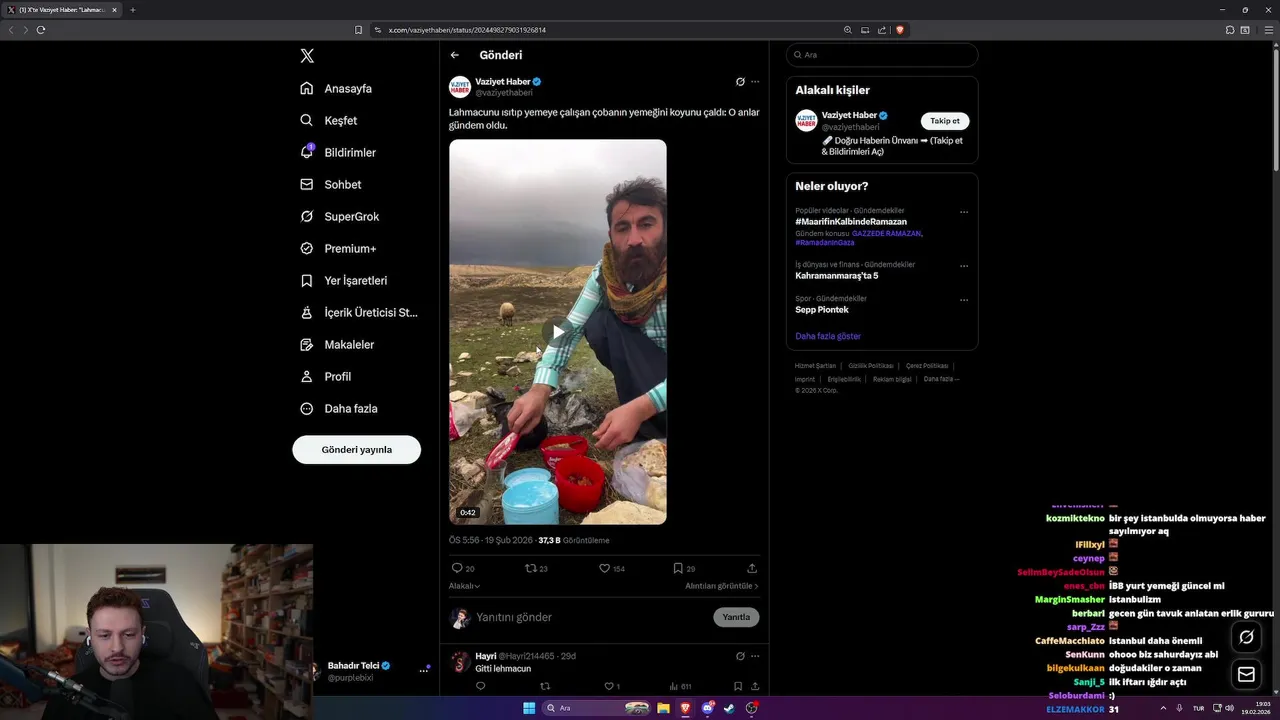
Task: Open a new browser tab
Action: click(133, 10)
